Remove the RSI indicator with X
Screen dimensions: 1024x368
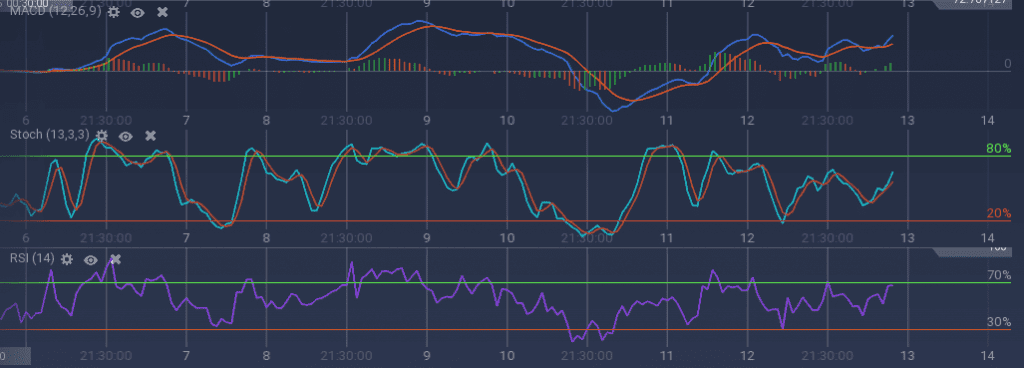(116, 260)
